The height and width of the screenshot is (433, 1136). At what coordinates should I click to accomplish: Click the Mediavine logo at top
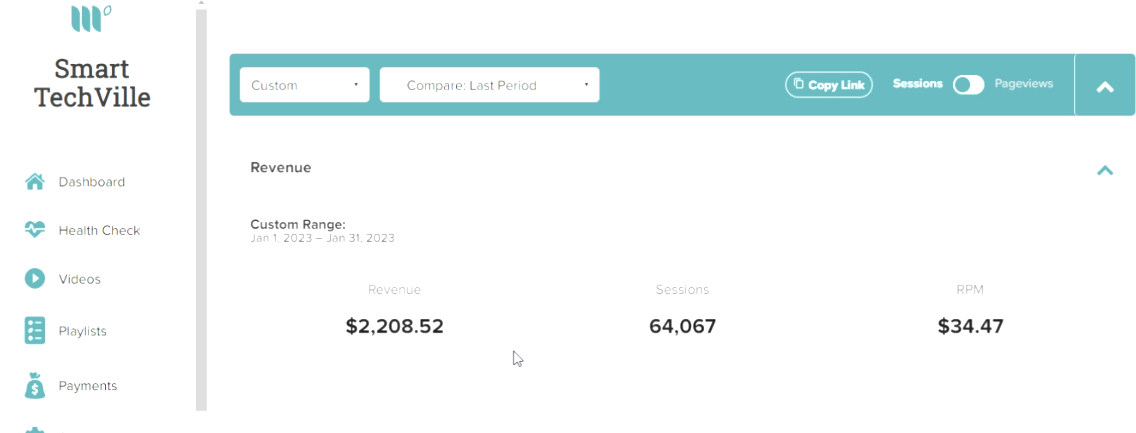tap(91, 17)
